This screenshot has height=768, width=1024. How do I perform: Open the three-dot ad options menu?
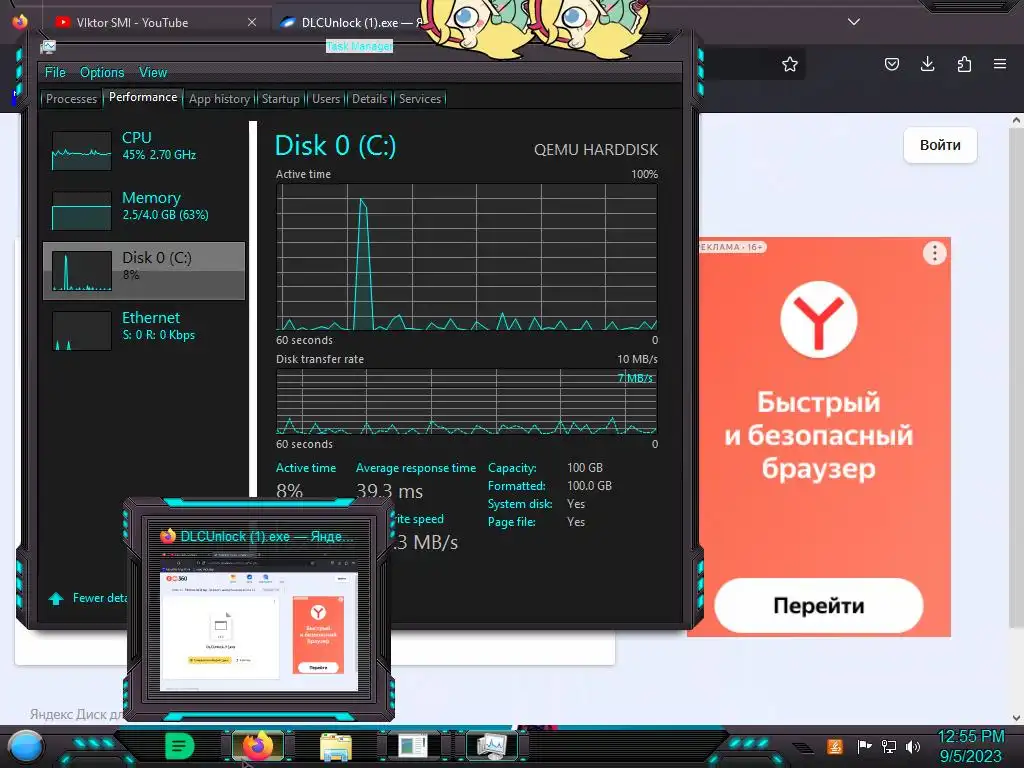click(935, 253)
